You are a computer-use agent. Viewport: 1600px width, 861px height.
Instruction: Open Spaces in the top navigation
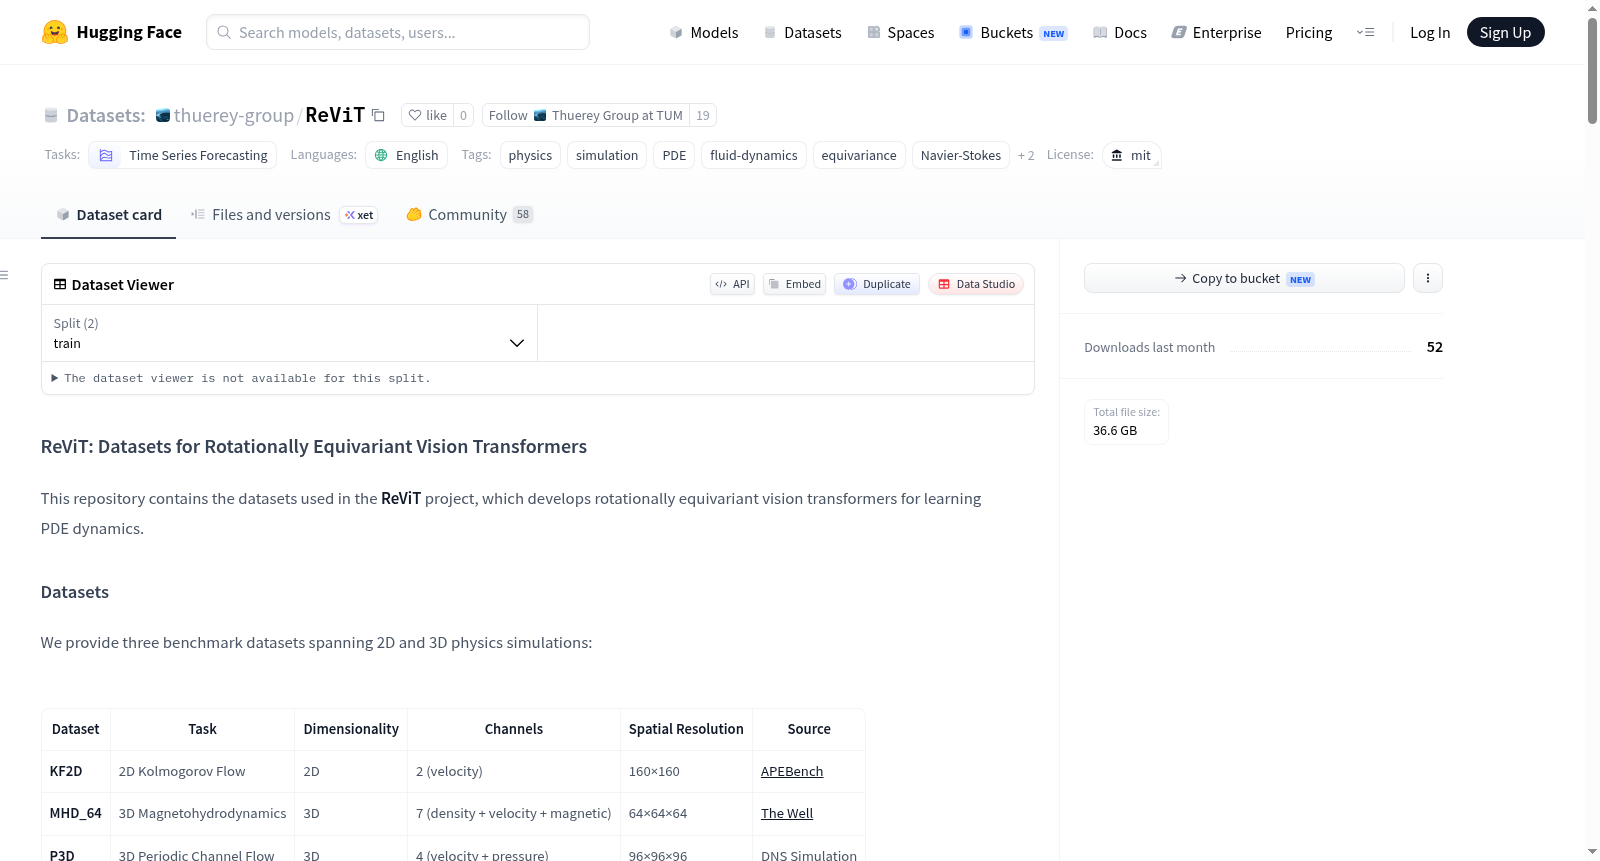(x=901, y=32)
